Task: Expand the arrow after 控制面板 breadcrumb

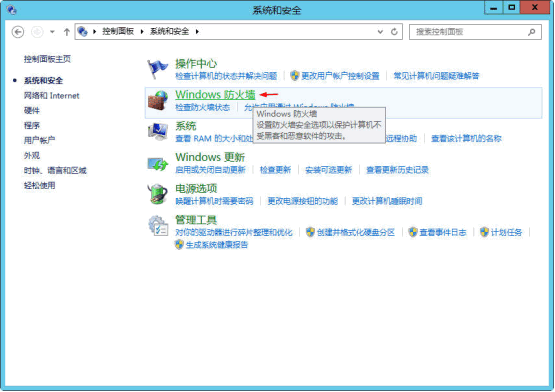Action: pyautogui.click(x=142, y=32)
